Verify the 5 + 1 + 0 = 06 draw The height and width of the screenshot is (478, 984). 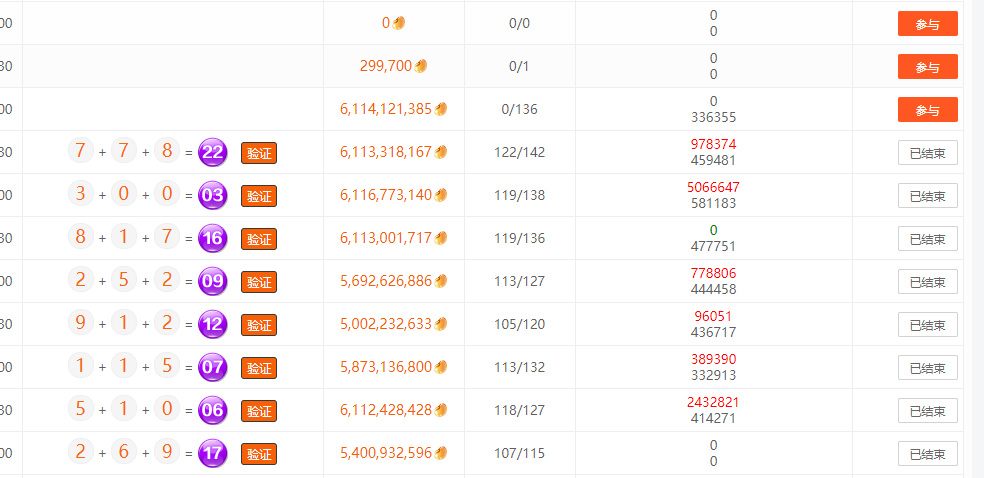pyautogui.click(x=258, y=411)
